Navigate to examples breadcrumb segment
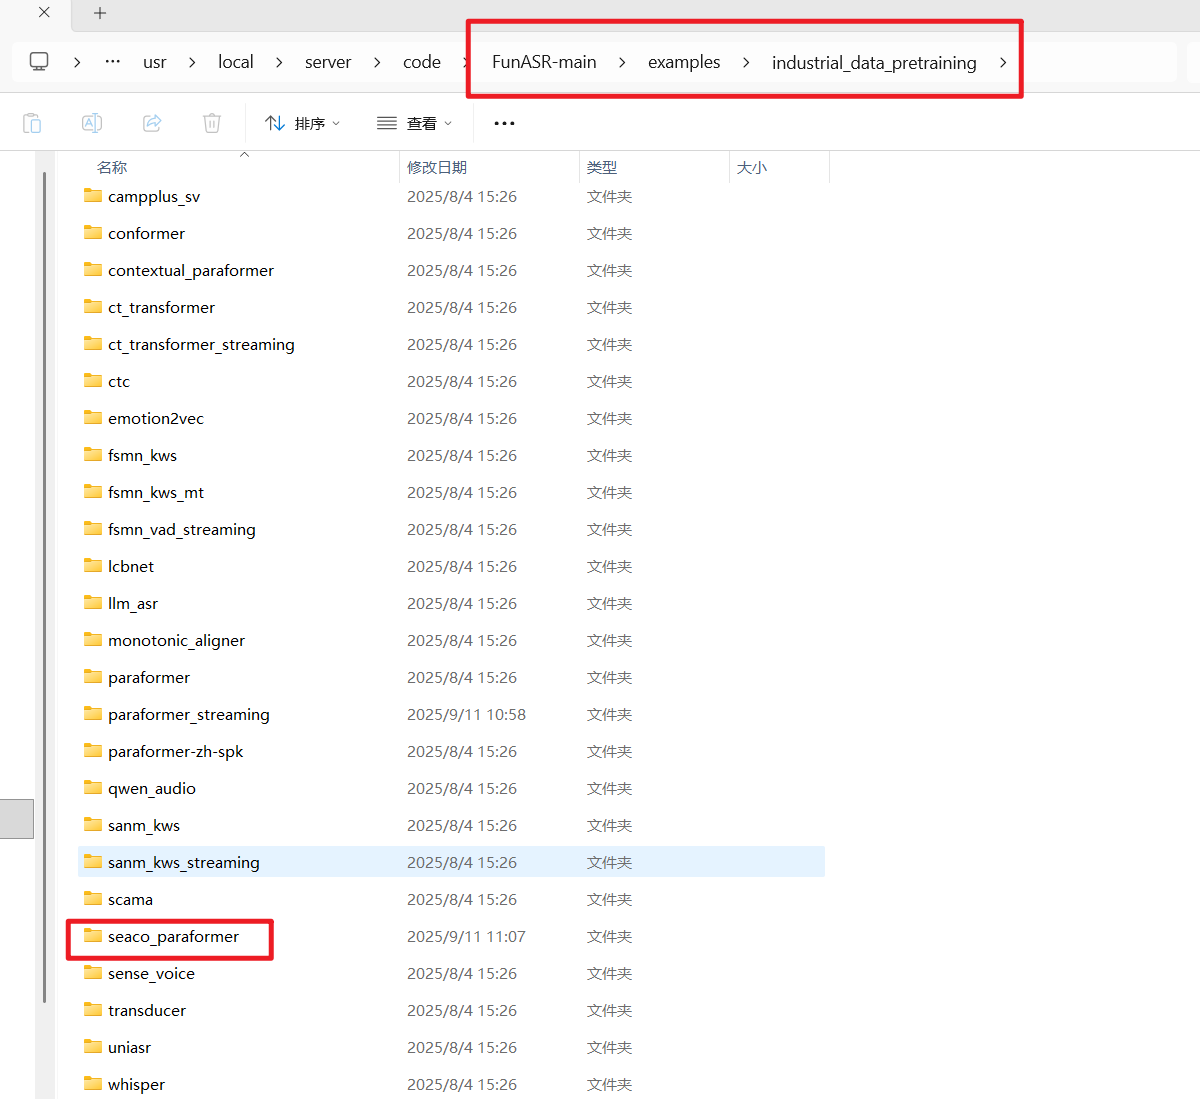 point(684,62)
